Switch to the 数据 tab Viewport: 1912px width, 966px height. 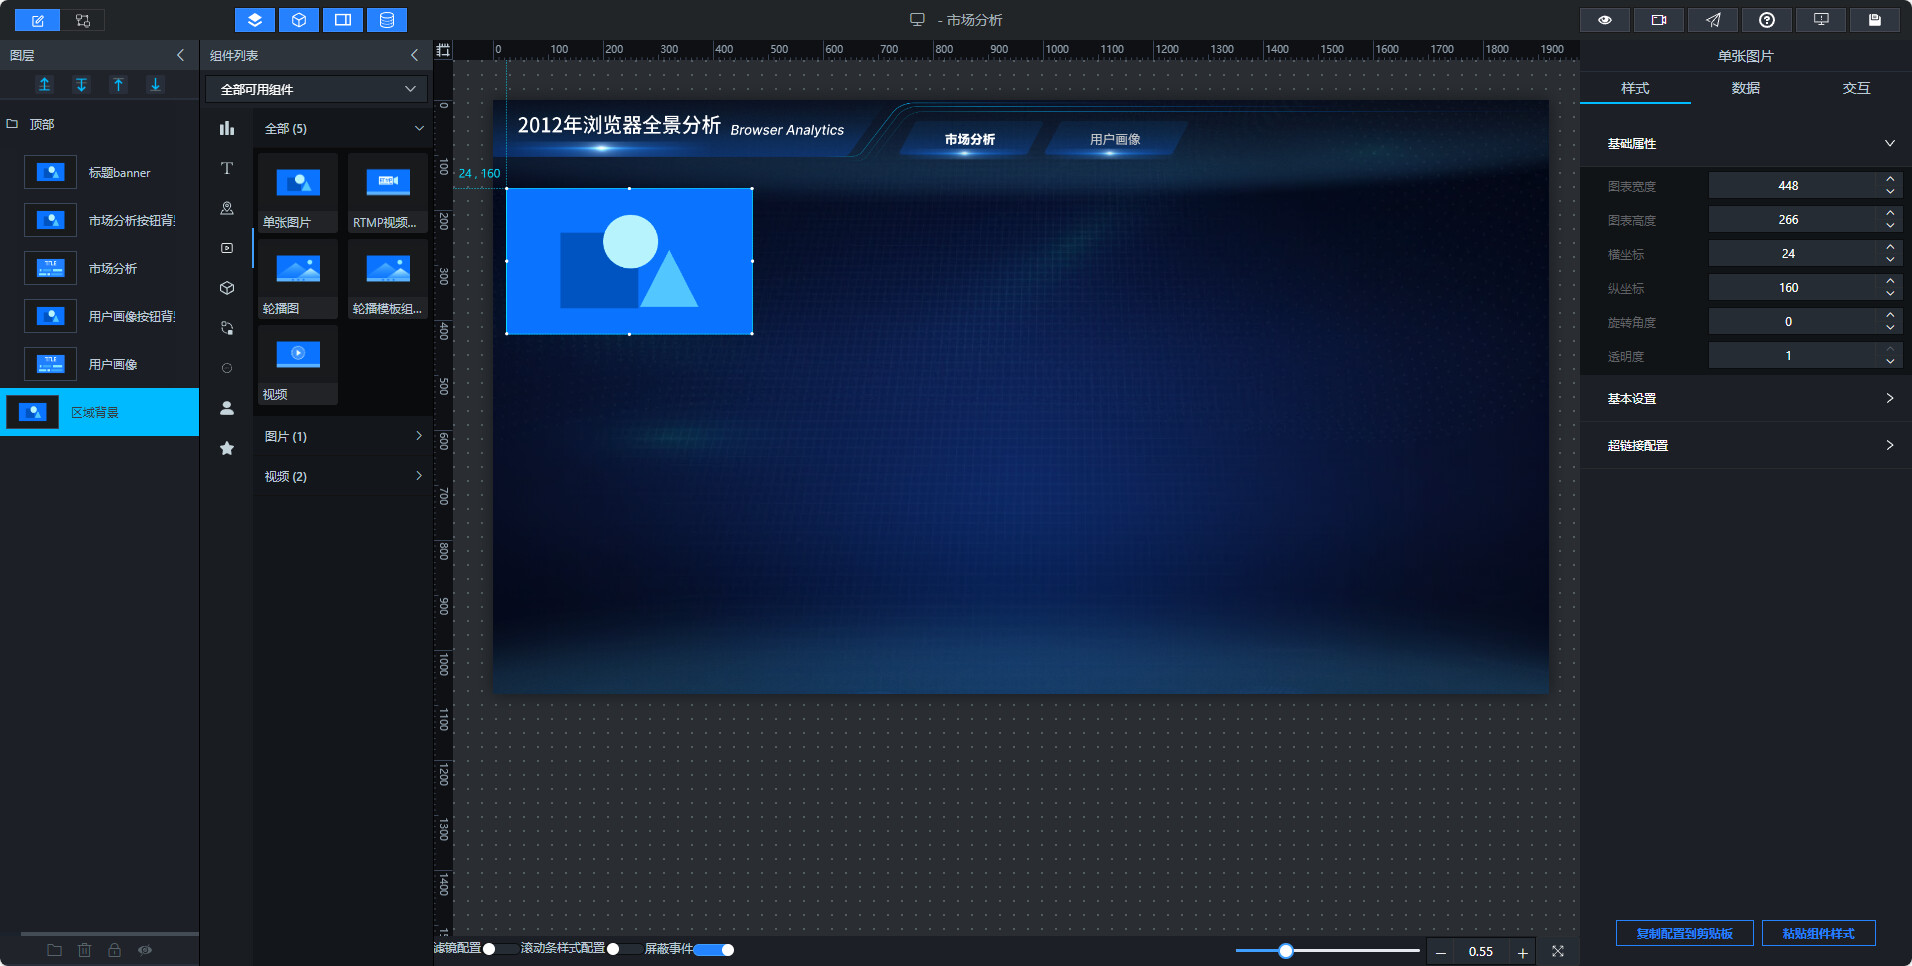(1746, 88)
